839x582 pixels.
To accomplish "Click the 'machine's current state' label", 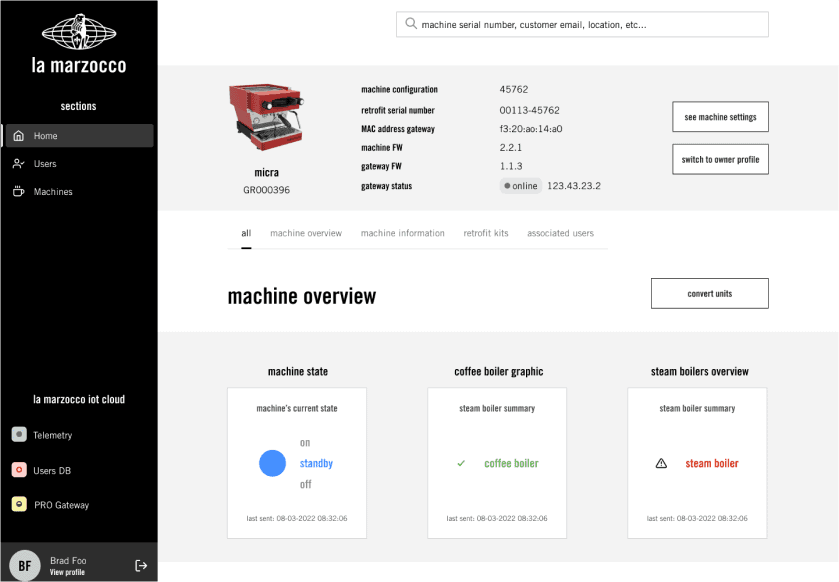I will click(x=297, y=408).
